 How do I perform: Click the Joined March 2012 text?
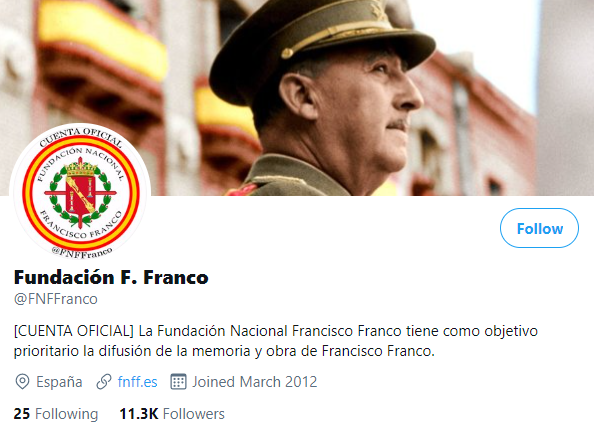pyautogui.click(x=255, y=382)
